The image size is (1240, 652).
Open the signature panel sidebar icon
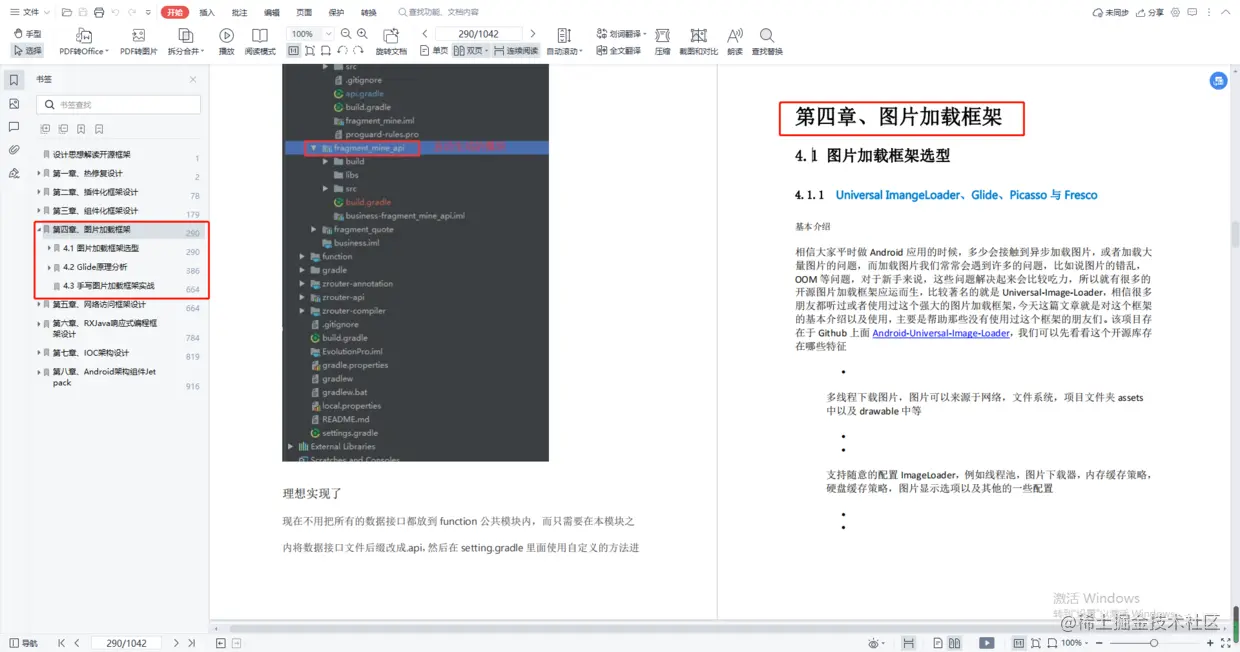pos(14,173)
